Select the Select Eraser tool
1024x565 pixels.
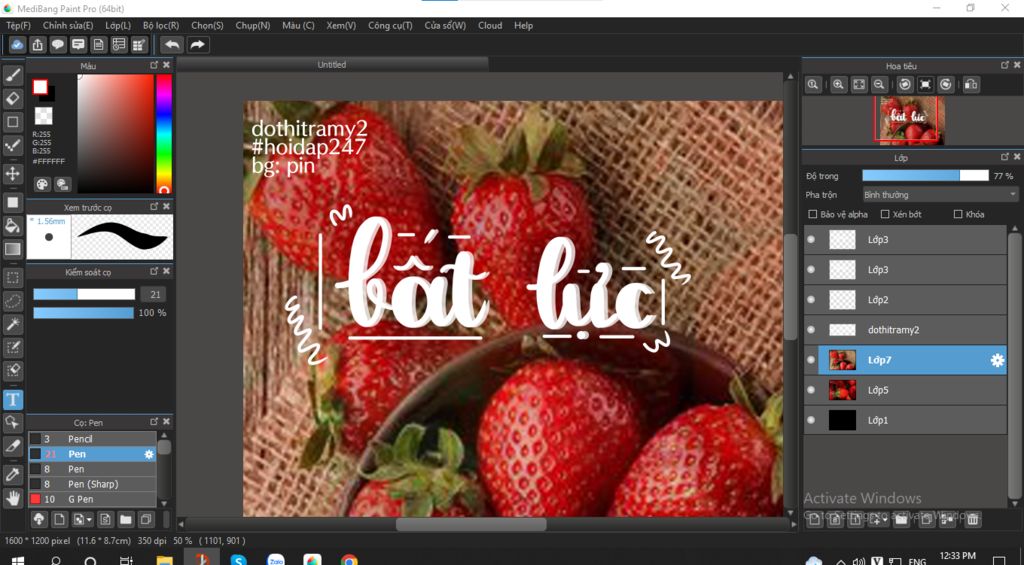[12, 370]
